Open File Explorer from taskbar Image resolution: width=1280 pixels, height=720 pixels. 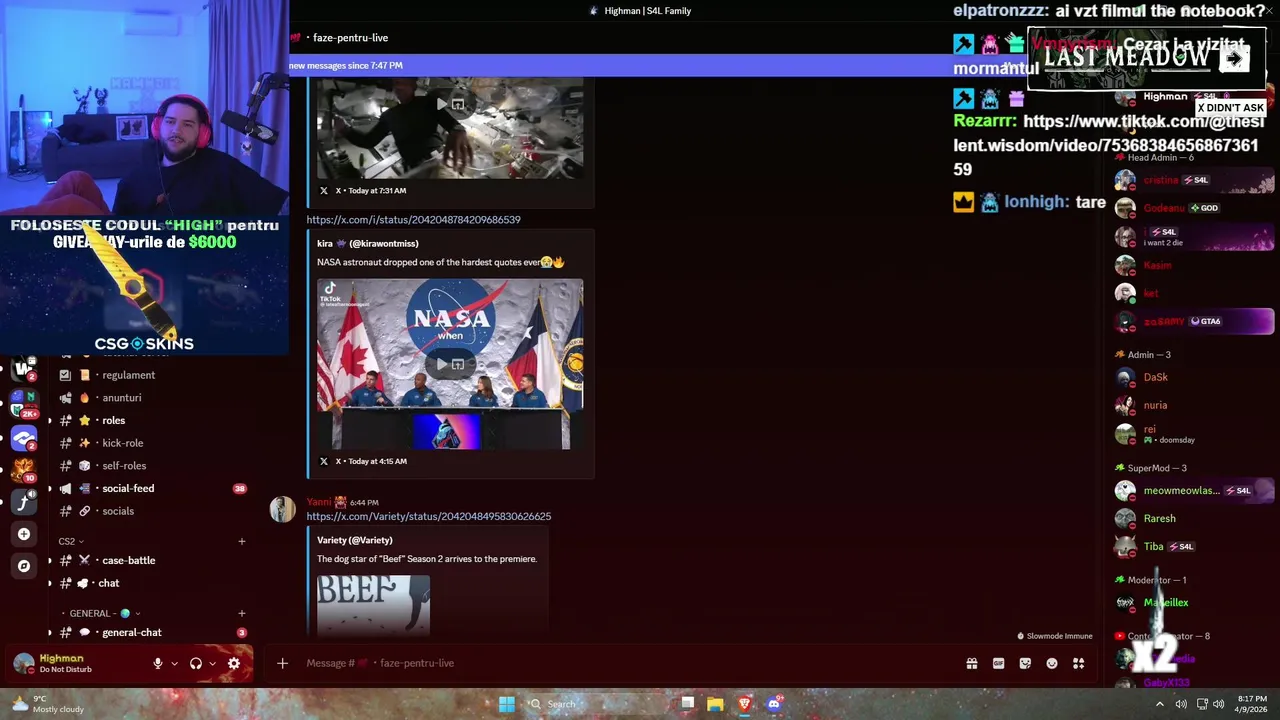[x=715, y=704]
